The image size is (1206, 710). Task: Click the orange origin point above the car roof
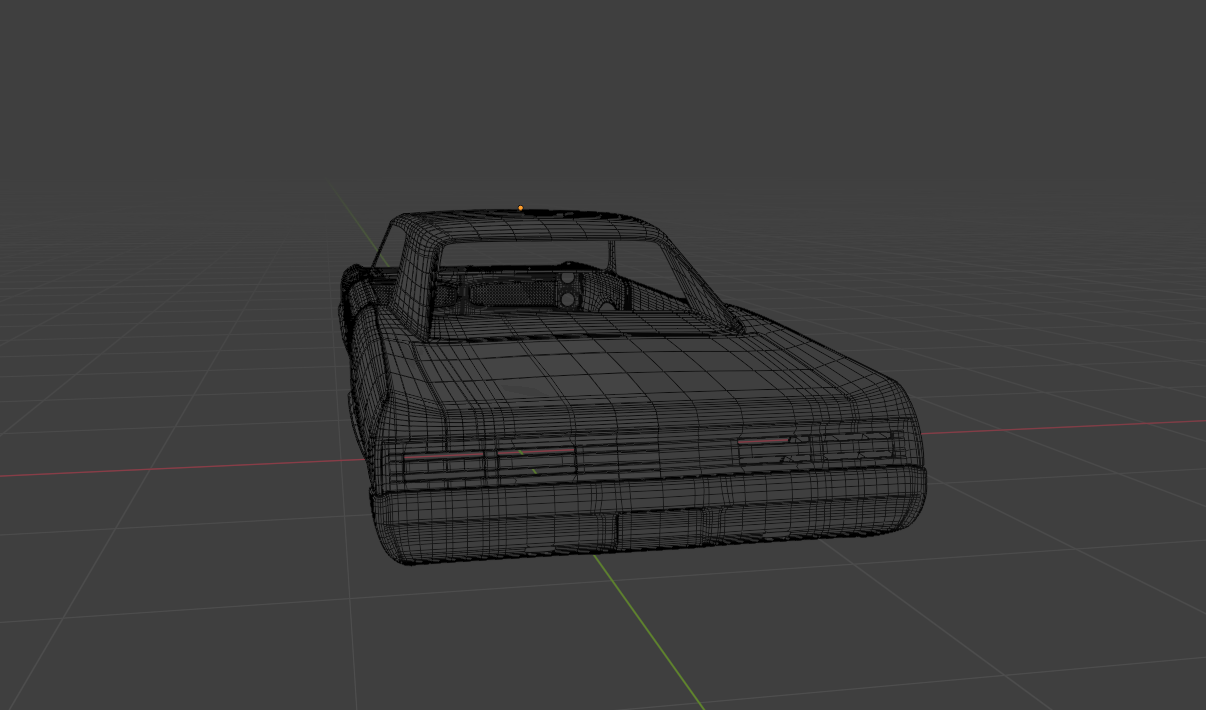pos(520,208)
